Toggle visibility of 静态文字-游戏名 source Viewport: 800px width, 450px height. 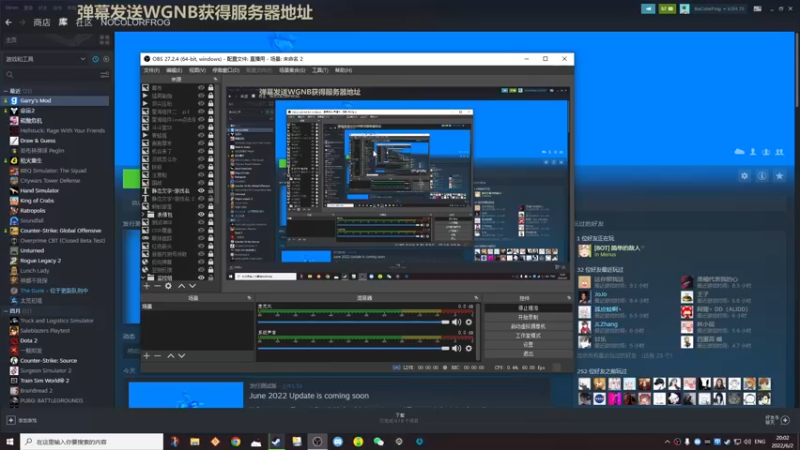(201, 191)
